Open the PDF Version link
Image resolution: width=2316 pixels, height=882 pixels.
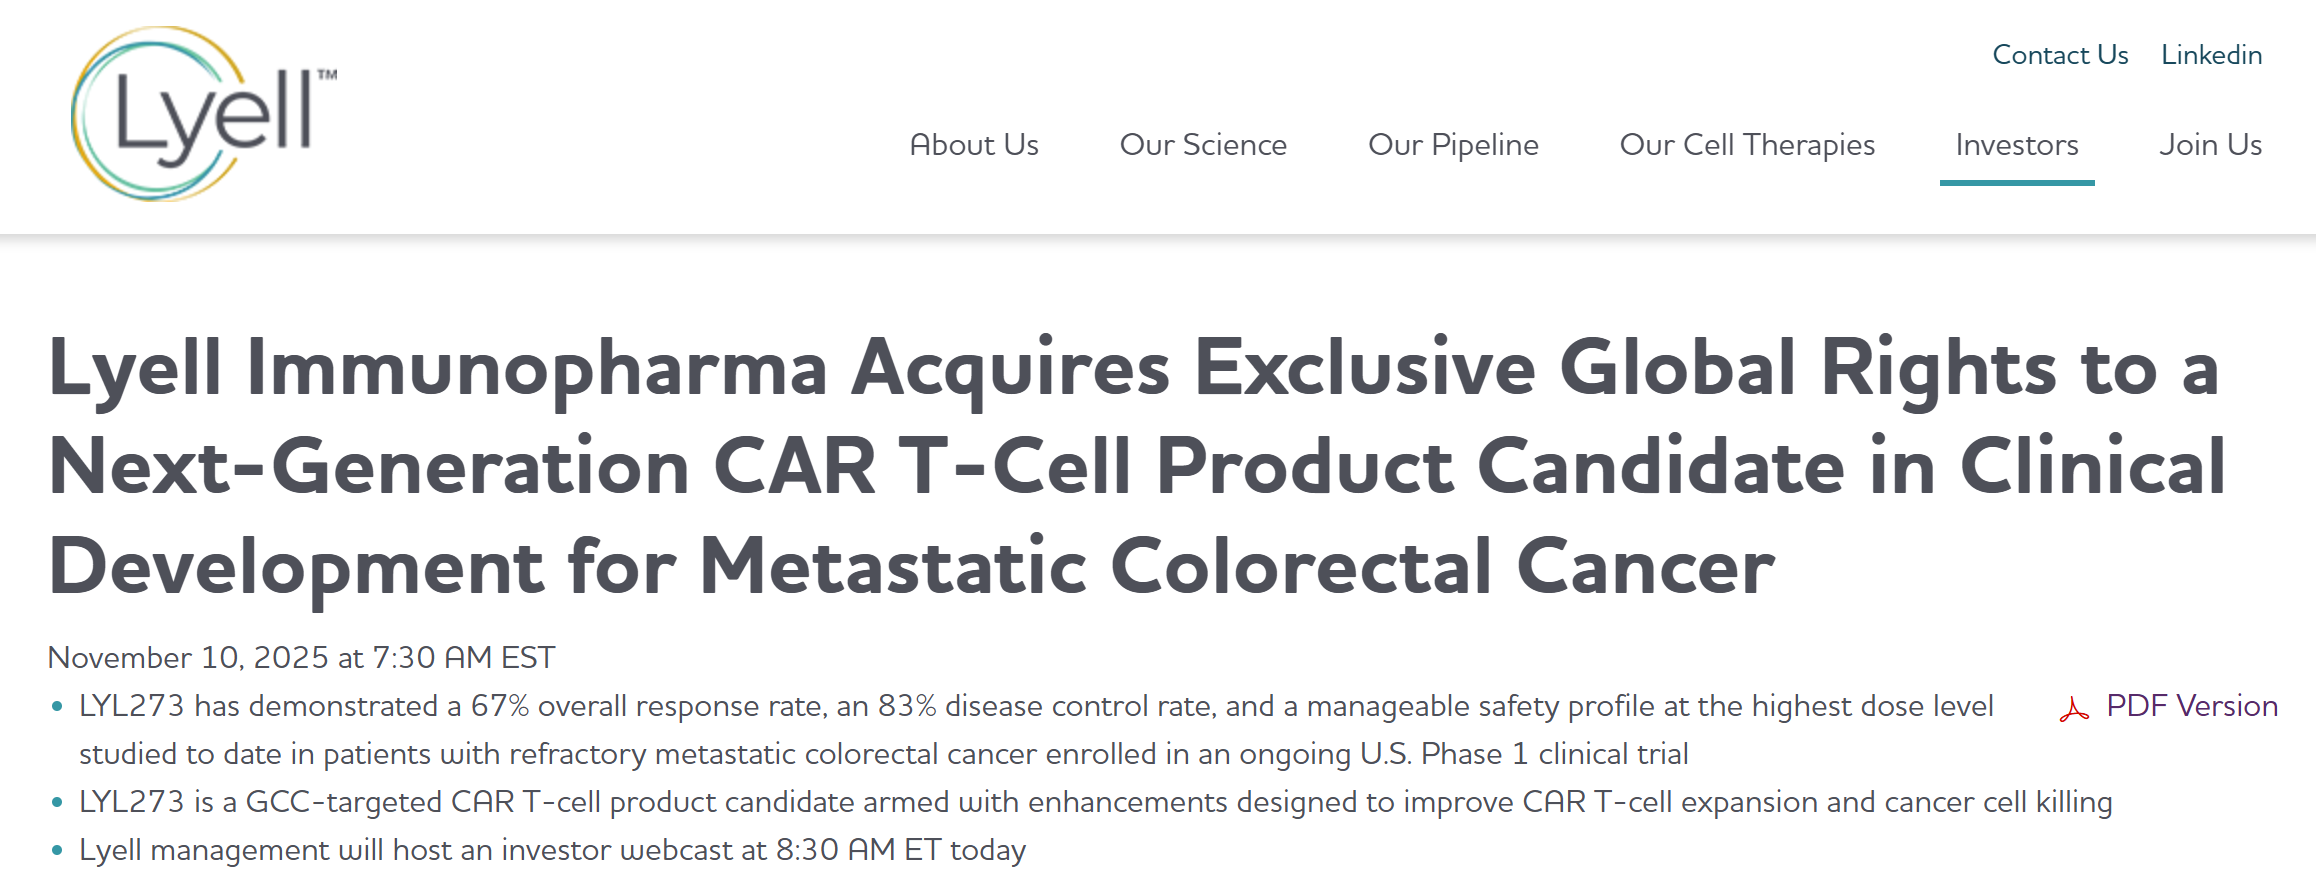tap(2191, 706)
